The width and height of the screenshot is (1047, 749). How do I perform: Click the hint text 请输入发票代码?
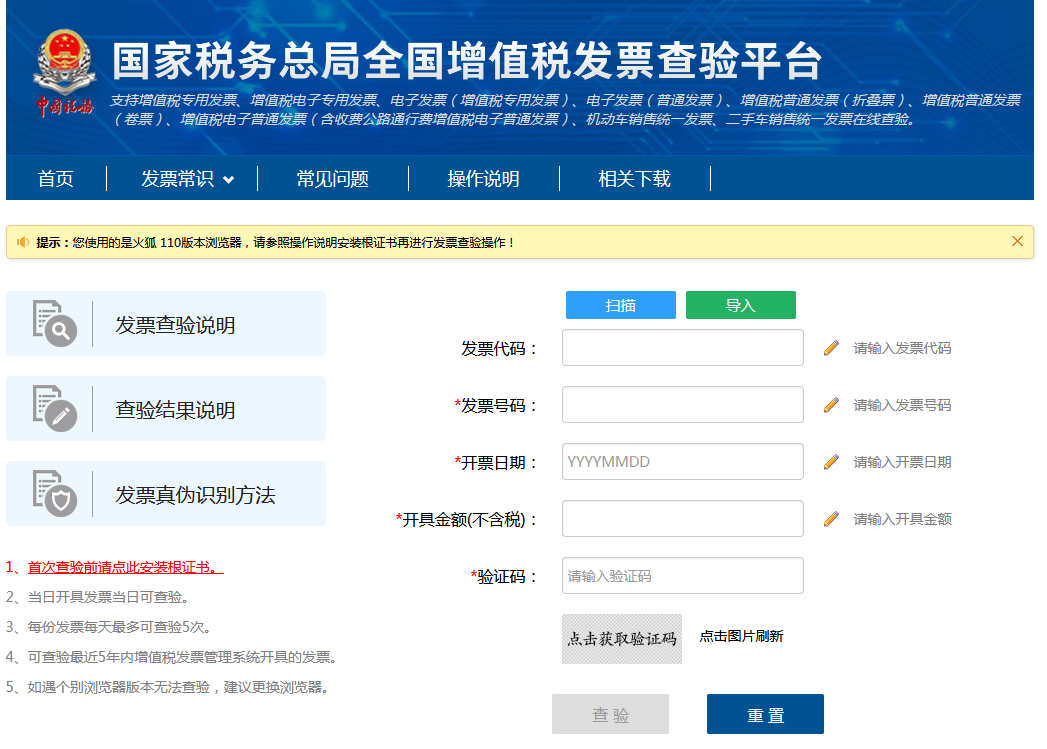pos(902,348)
